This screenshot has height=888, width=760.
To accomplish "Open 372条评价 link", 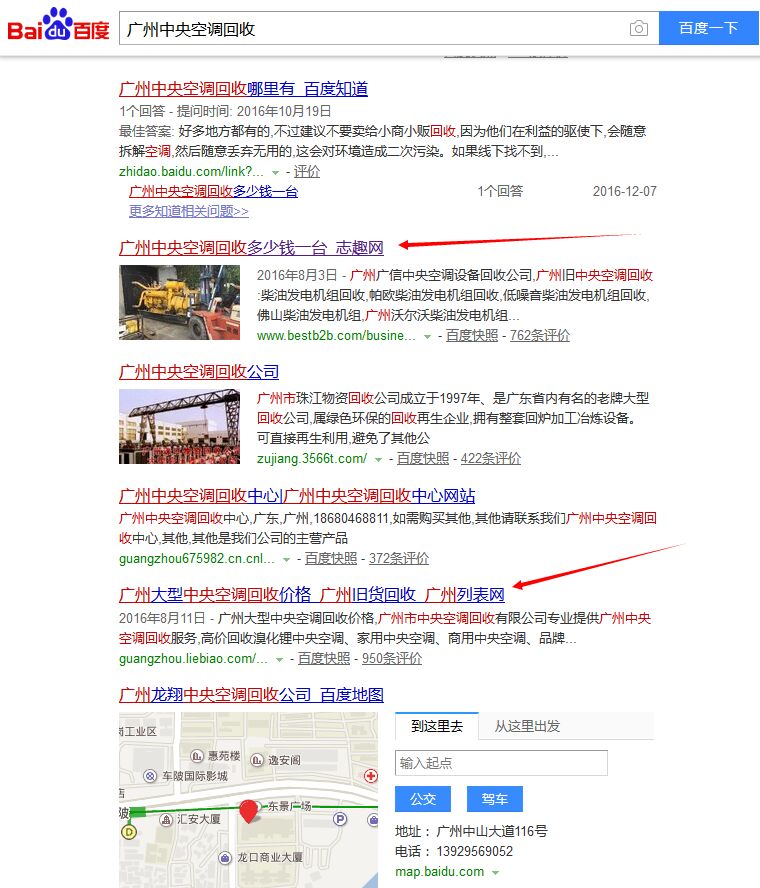I will point(399,558).
